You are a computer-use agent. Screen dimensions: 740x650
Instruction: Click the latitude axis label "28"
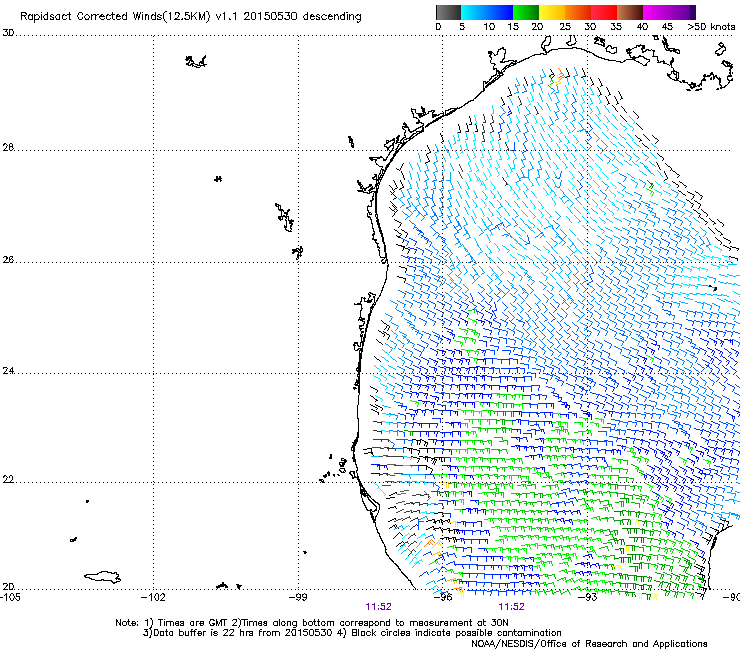click(x=8, y=147)
